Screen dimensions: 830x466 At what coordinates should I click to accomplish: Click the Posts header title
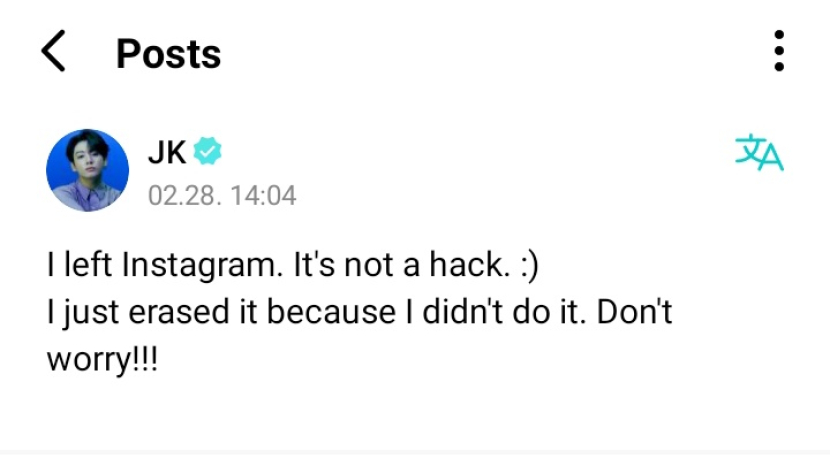[x=168, y=53]
